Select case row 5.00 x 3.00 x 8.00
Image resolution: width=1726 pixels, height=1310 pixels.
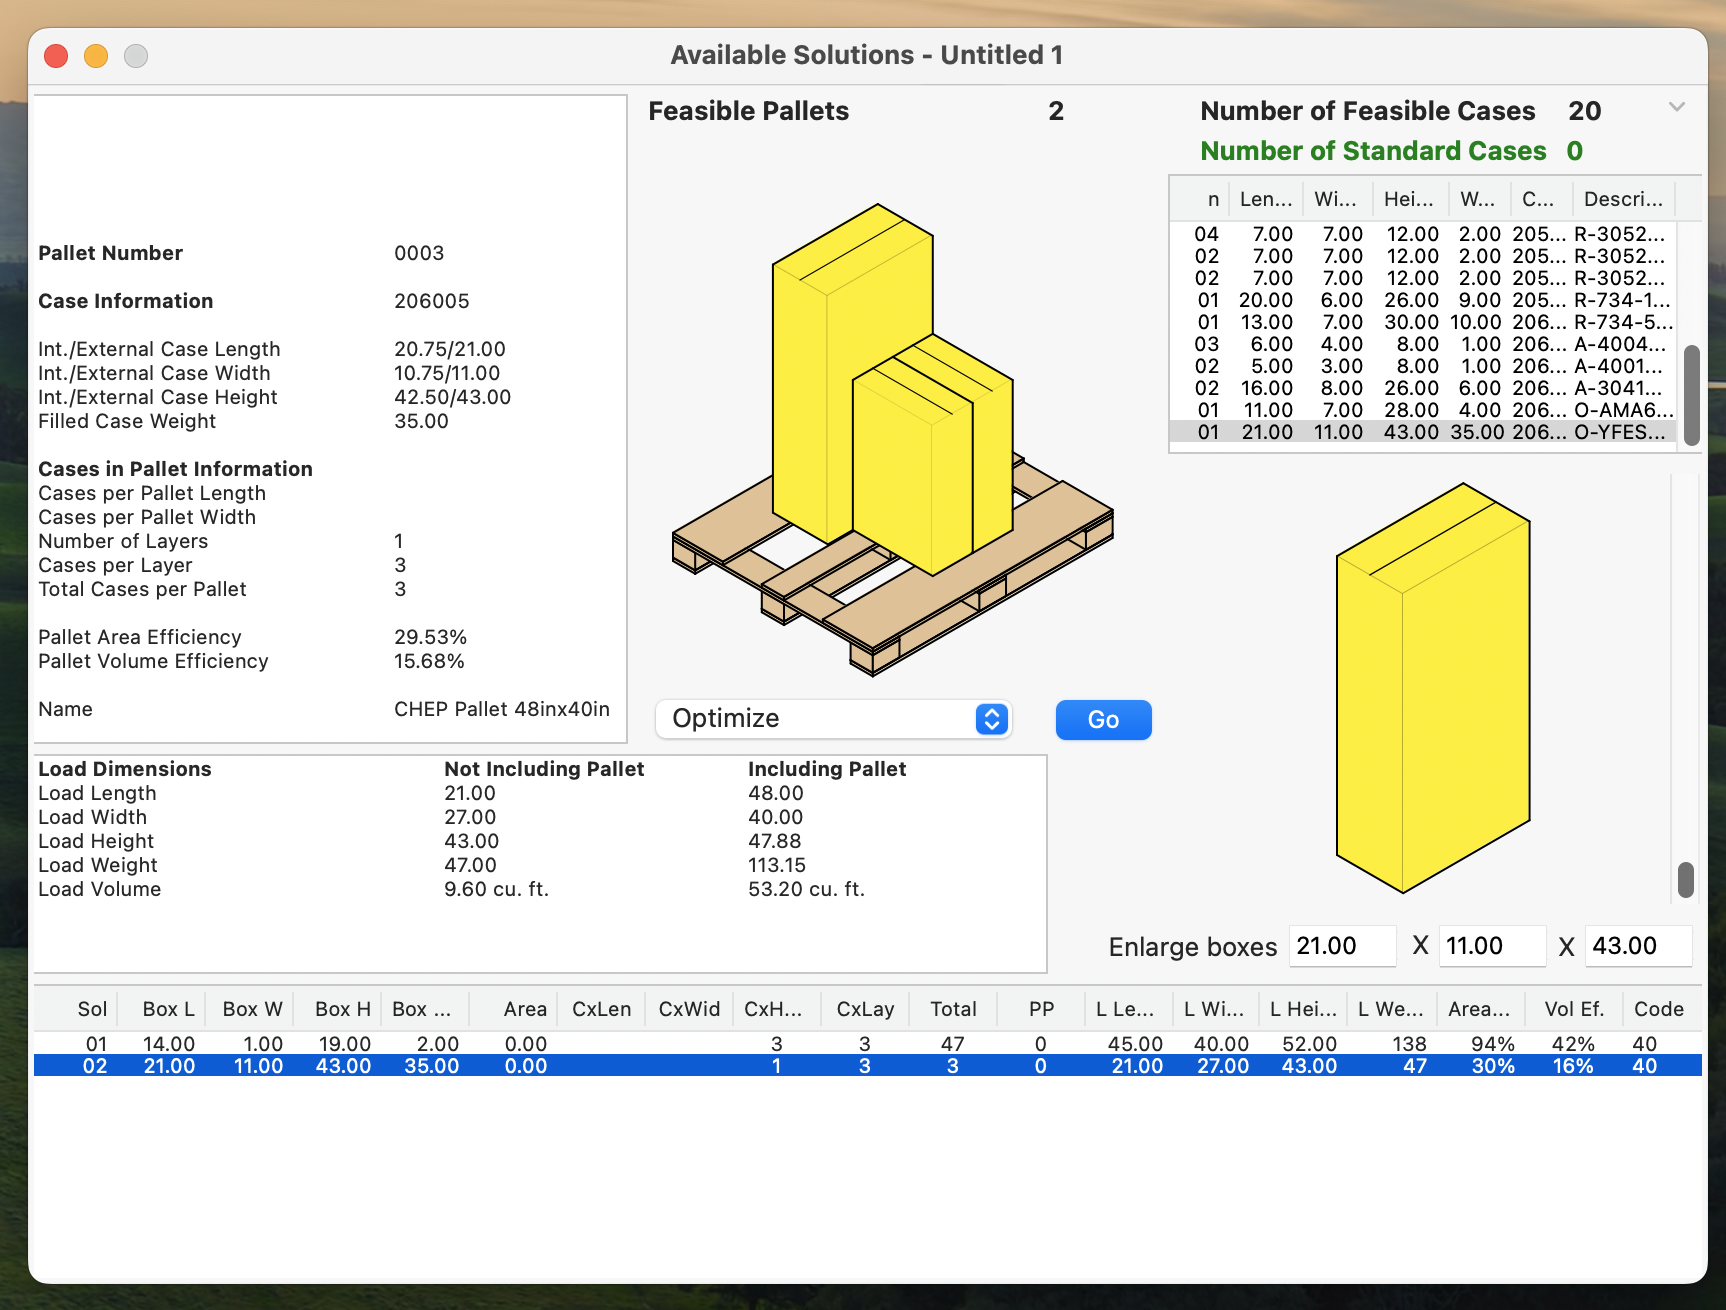1424,366
